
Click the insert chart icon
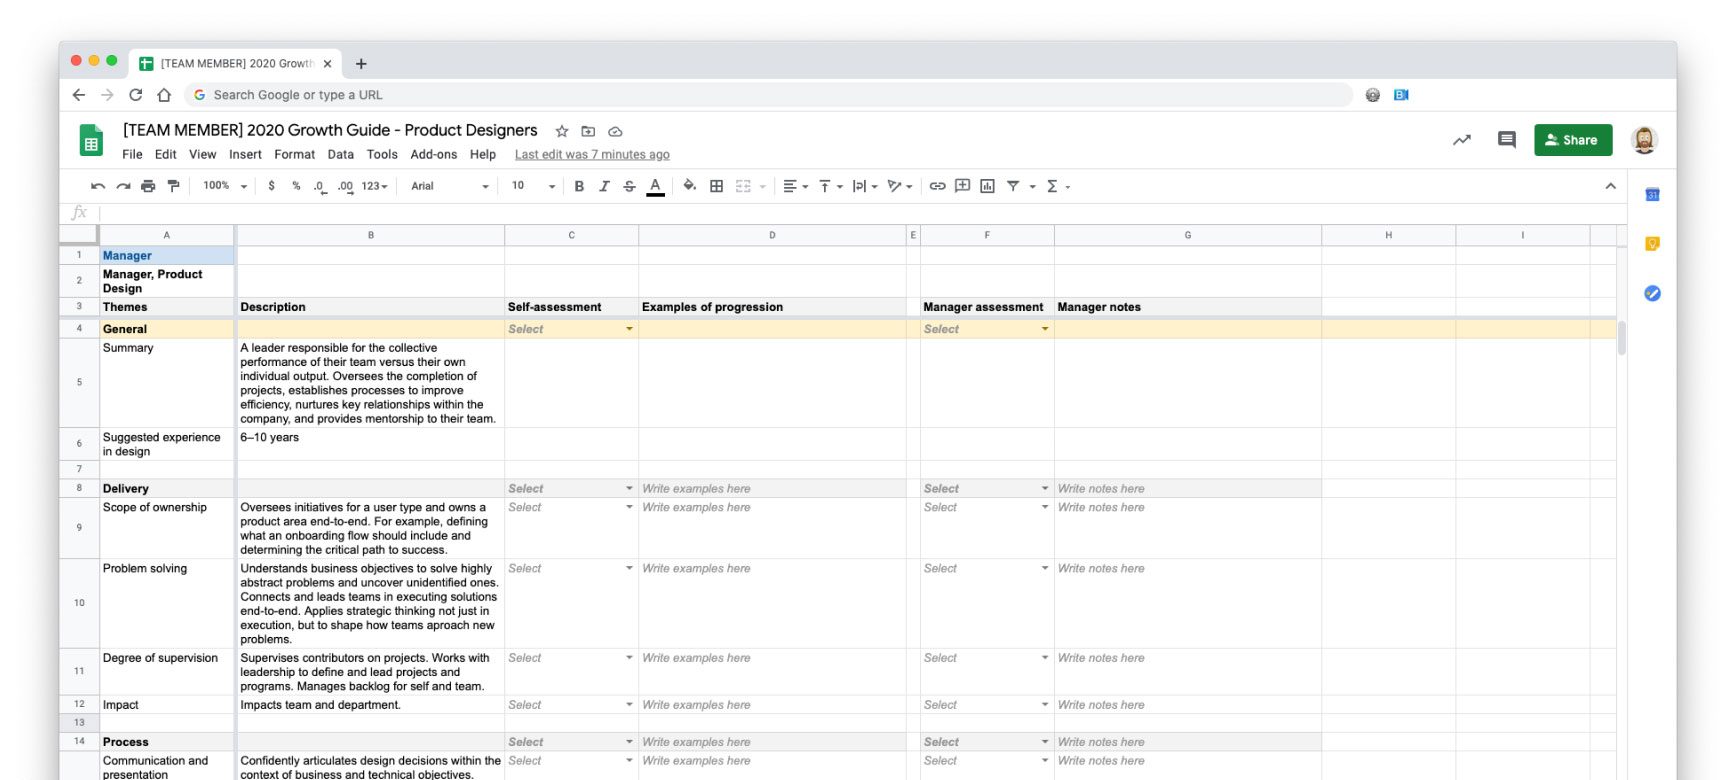click(987, 186)
